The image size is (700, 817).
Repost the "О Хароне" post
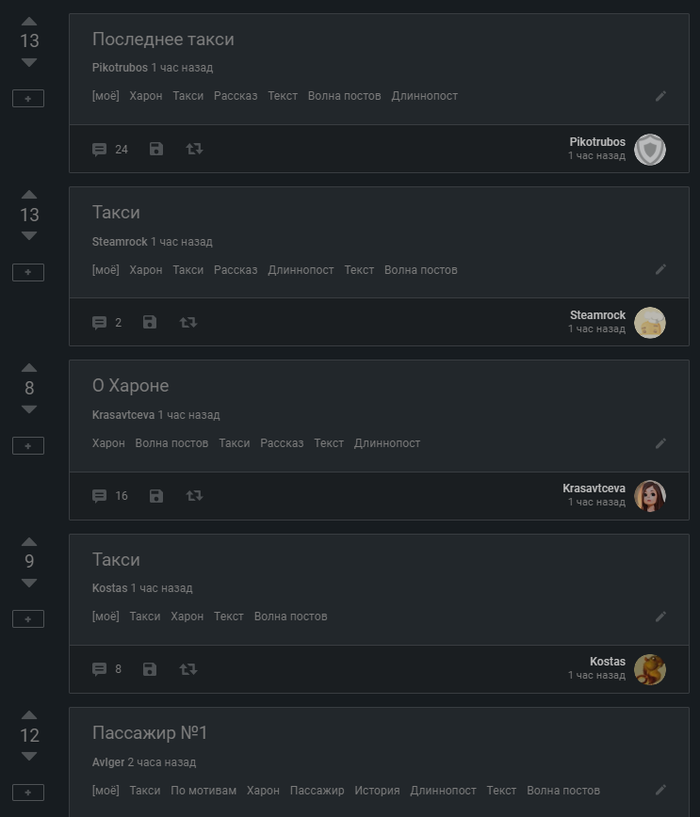[x=194, y=495]
